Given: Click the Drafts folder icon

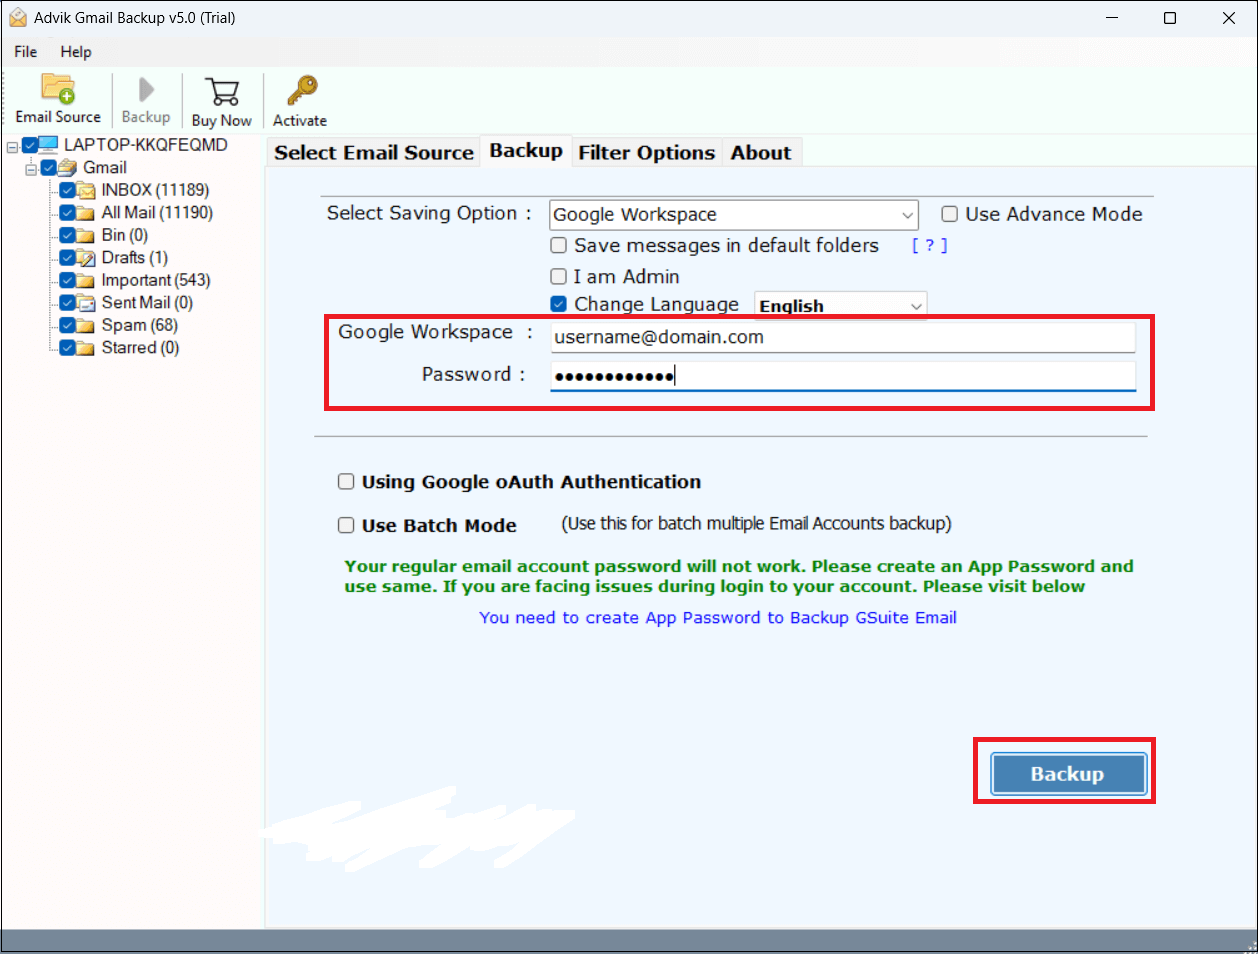Looking at the screenshot, I should tap(86, 258).
